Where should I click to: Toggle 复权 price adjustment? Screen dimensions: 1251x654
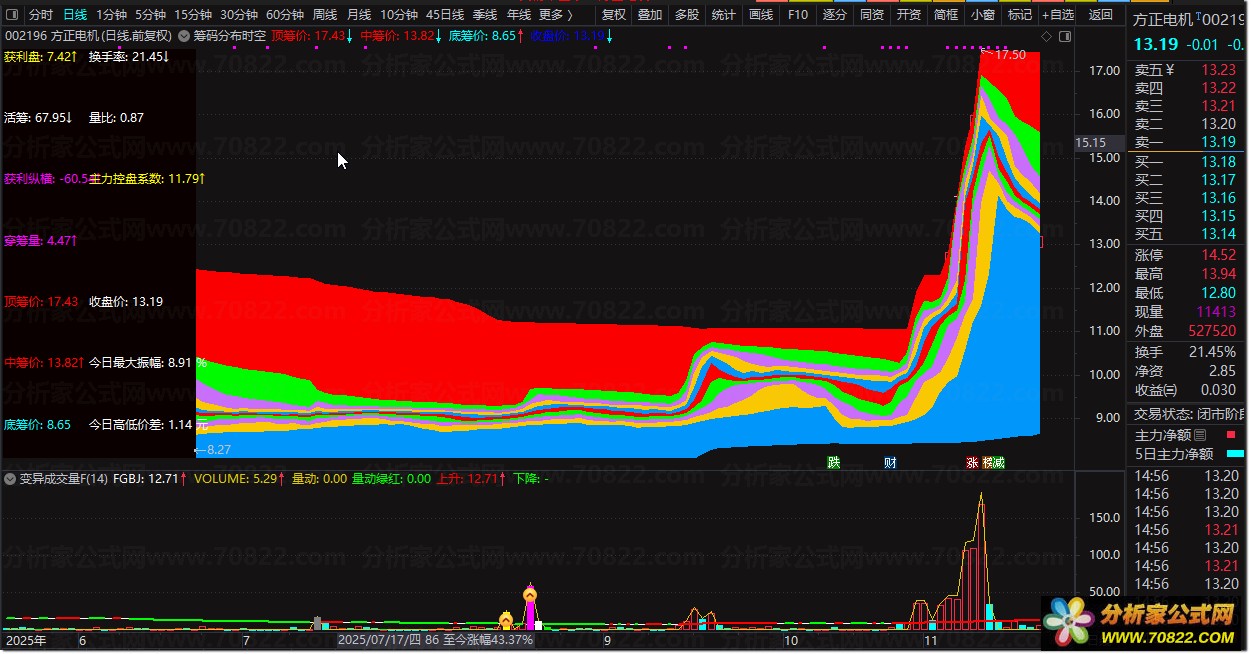pyautogui.click(x=615, y=15)
